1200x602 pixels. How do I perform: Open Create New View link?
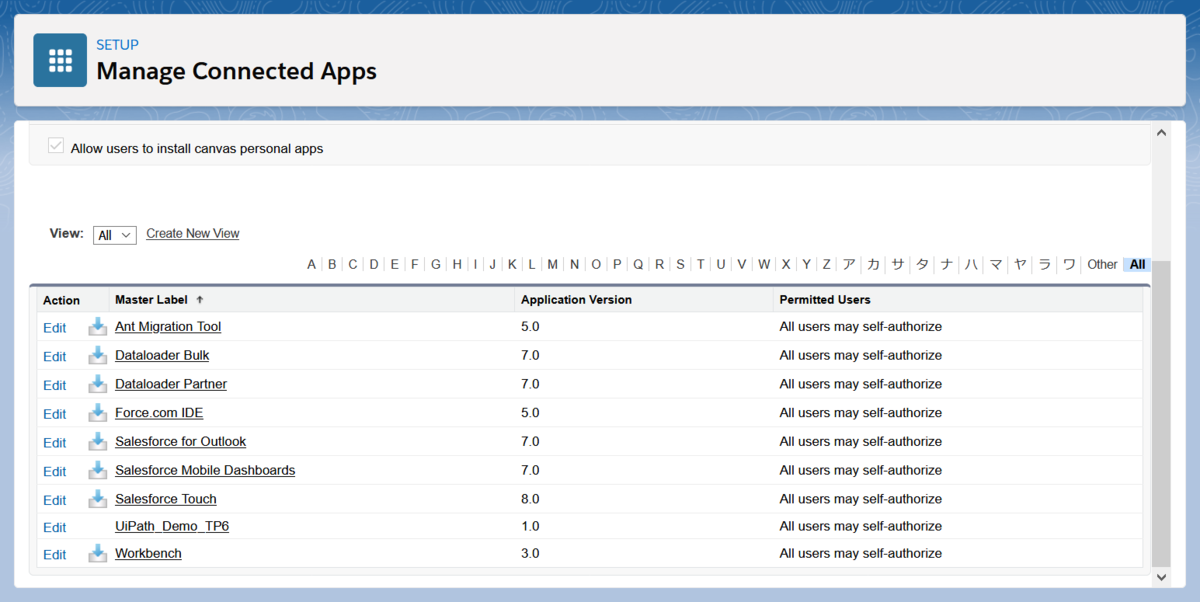pyautogui.click(x=193, y=233)
